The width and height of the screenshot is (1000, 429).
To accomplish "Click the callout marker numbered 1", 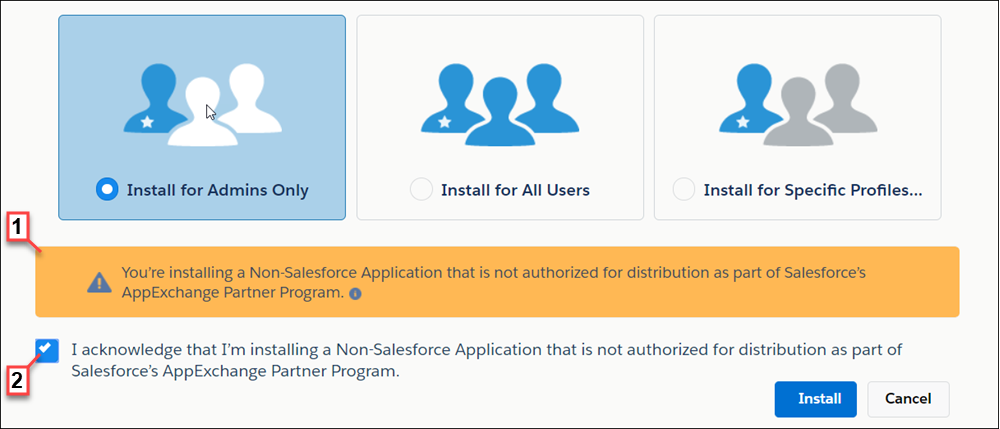I will 19,227.
